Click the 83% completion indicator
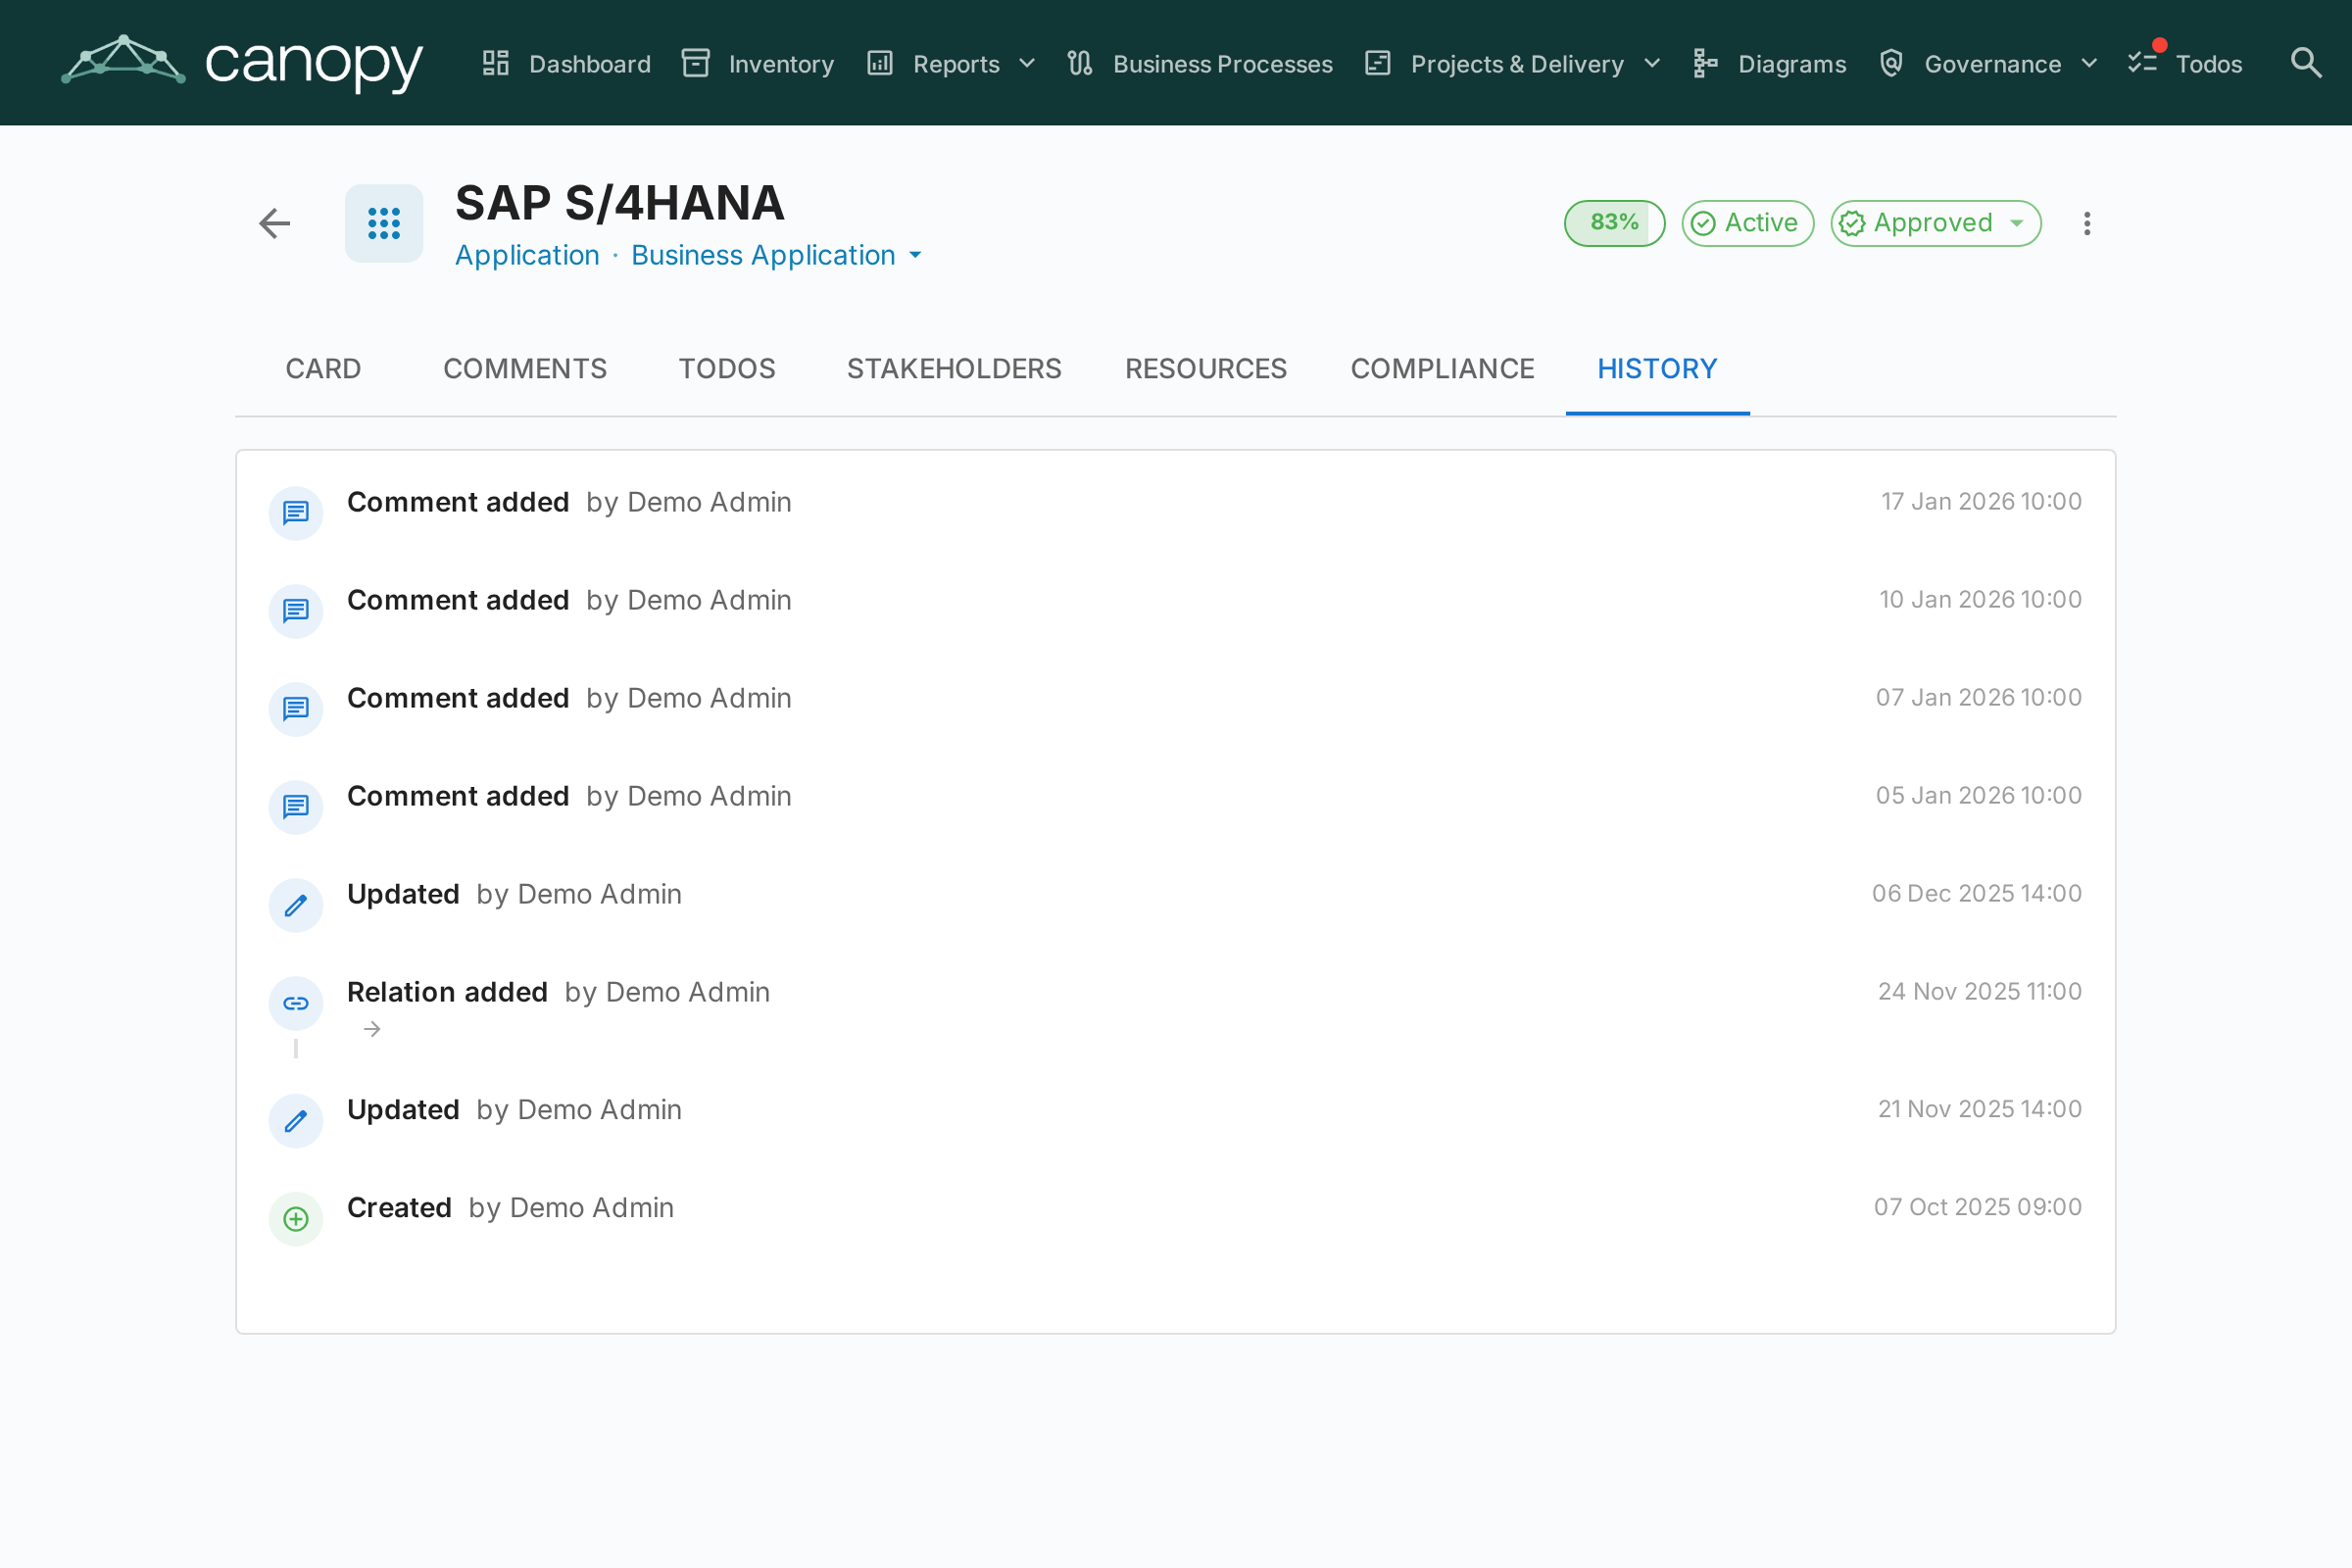Image resolution: width=2352 pixels, height=1568 pixels. (x=1614, y=223)
